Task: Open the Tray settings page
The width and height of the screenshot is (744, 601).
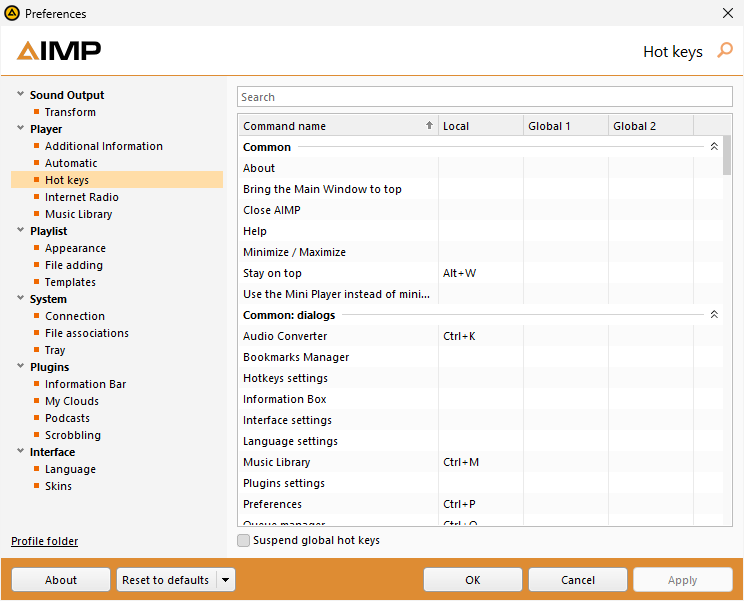Action: (55, 350)
